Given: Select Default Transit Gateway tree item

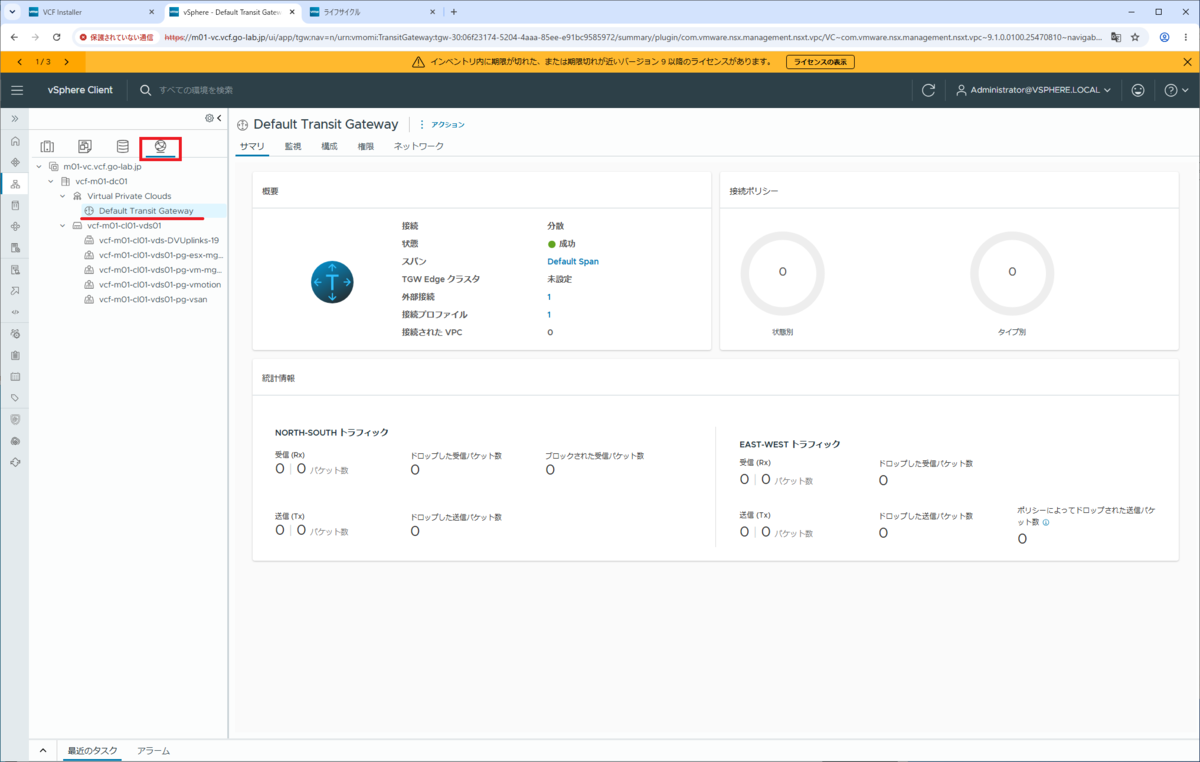Looking at the screenshot, I should pos(146,211).
